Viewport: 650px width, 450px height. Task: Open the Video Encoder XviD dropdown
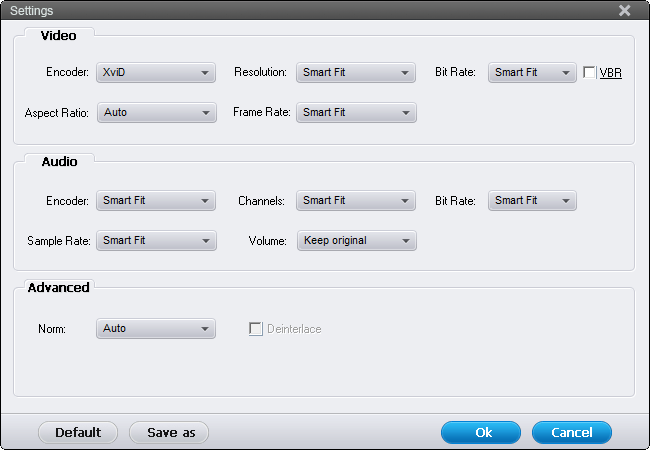click(156, 73)
